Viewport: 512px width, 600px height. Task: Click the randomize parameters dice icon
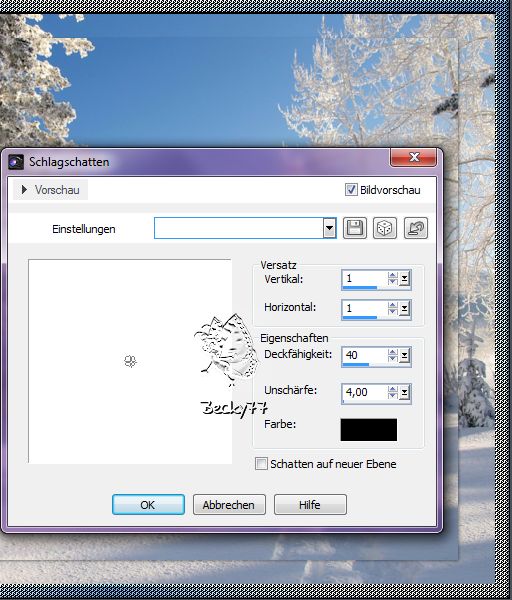(x=385, y=228)
